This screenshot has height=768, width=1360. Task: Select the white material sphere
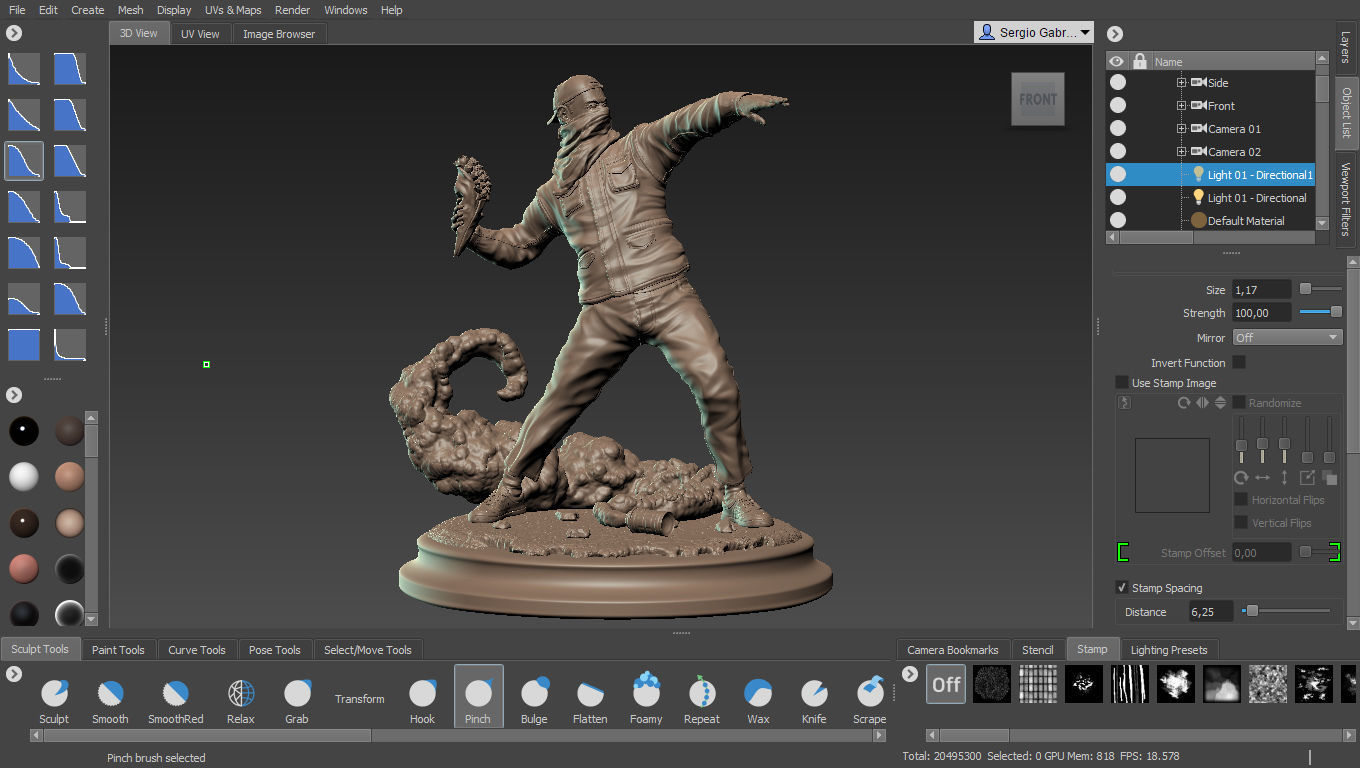[x=24, y=477]
